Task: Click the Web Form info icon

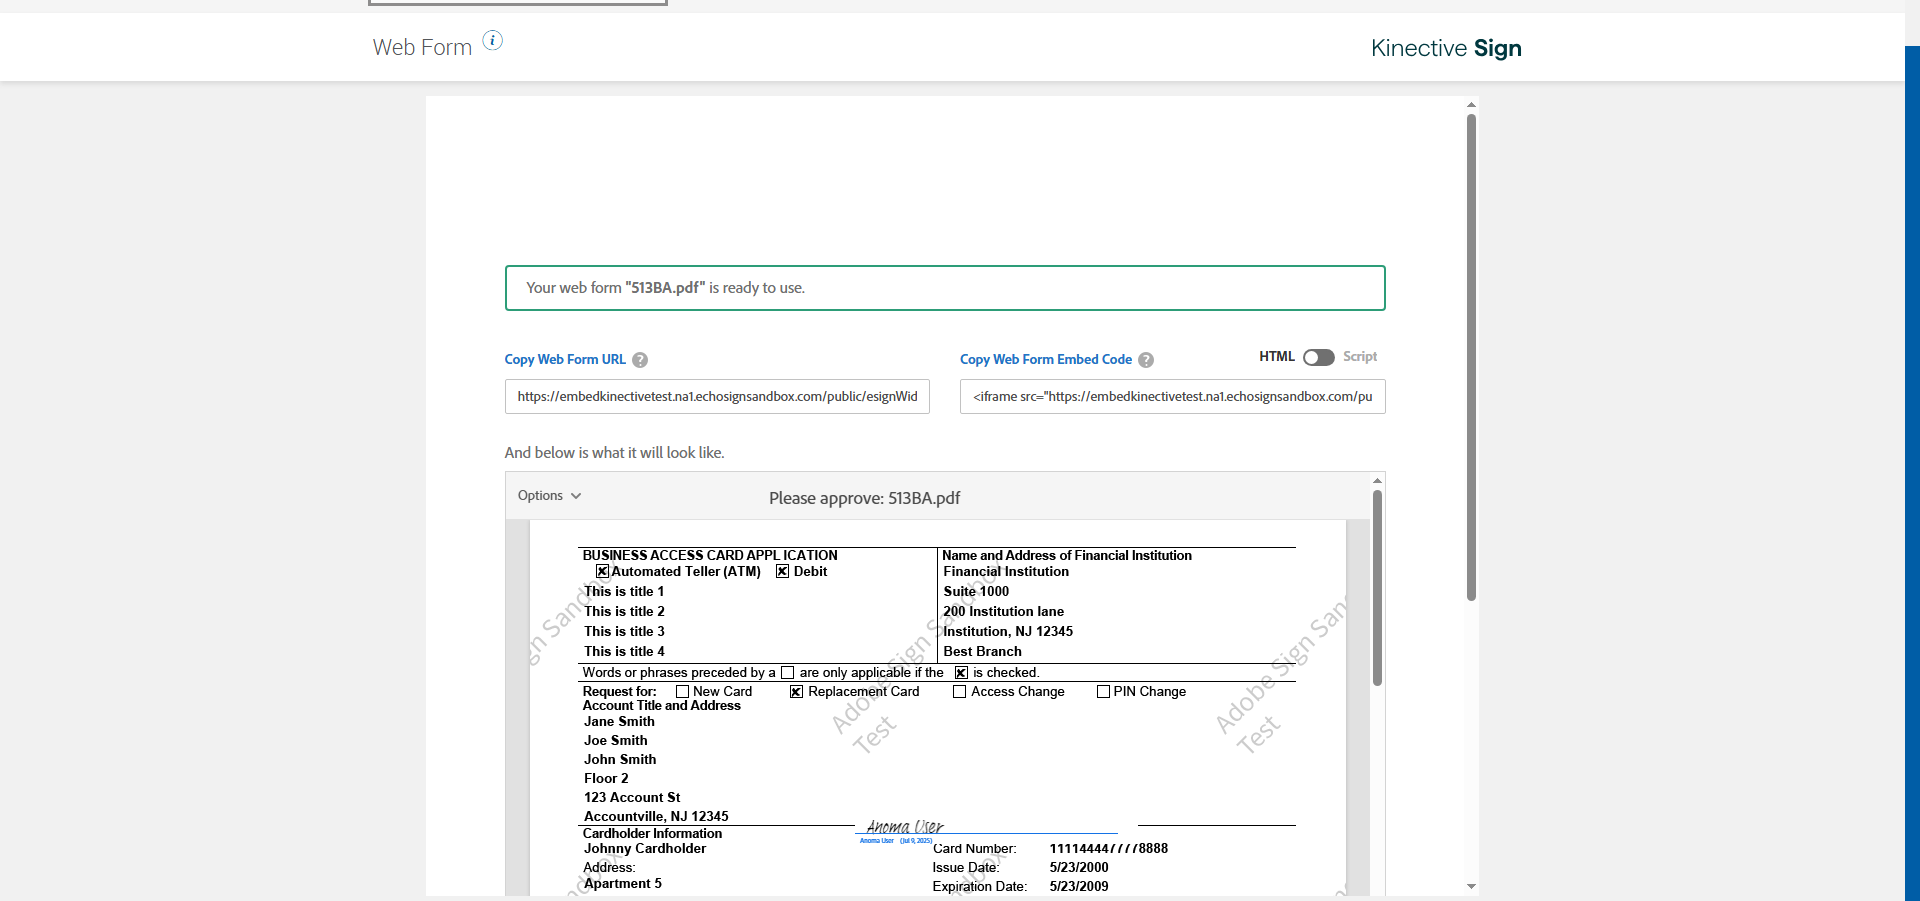Action: coord(493,40)
